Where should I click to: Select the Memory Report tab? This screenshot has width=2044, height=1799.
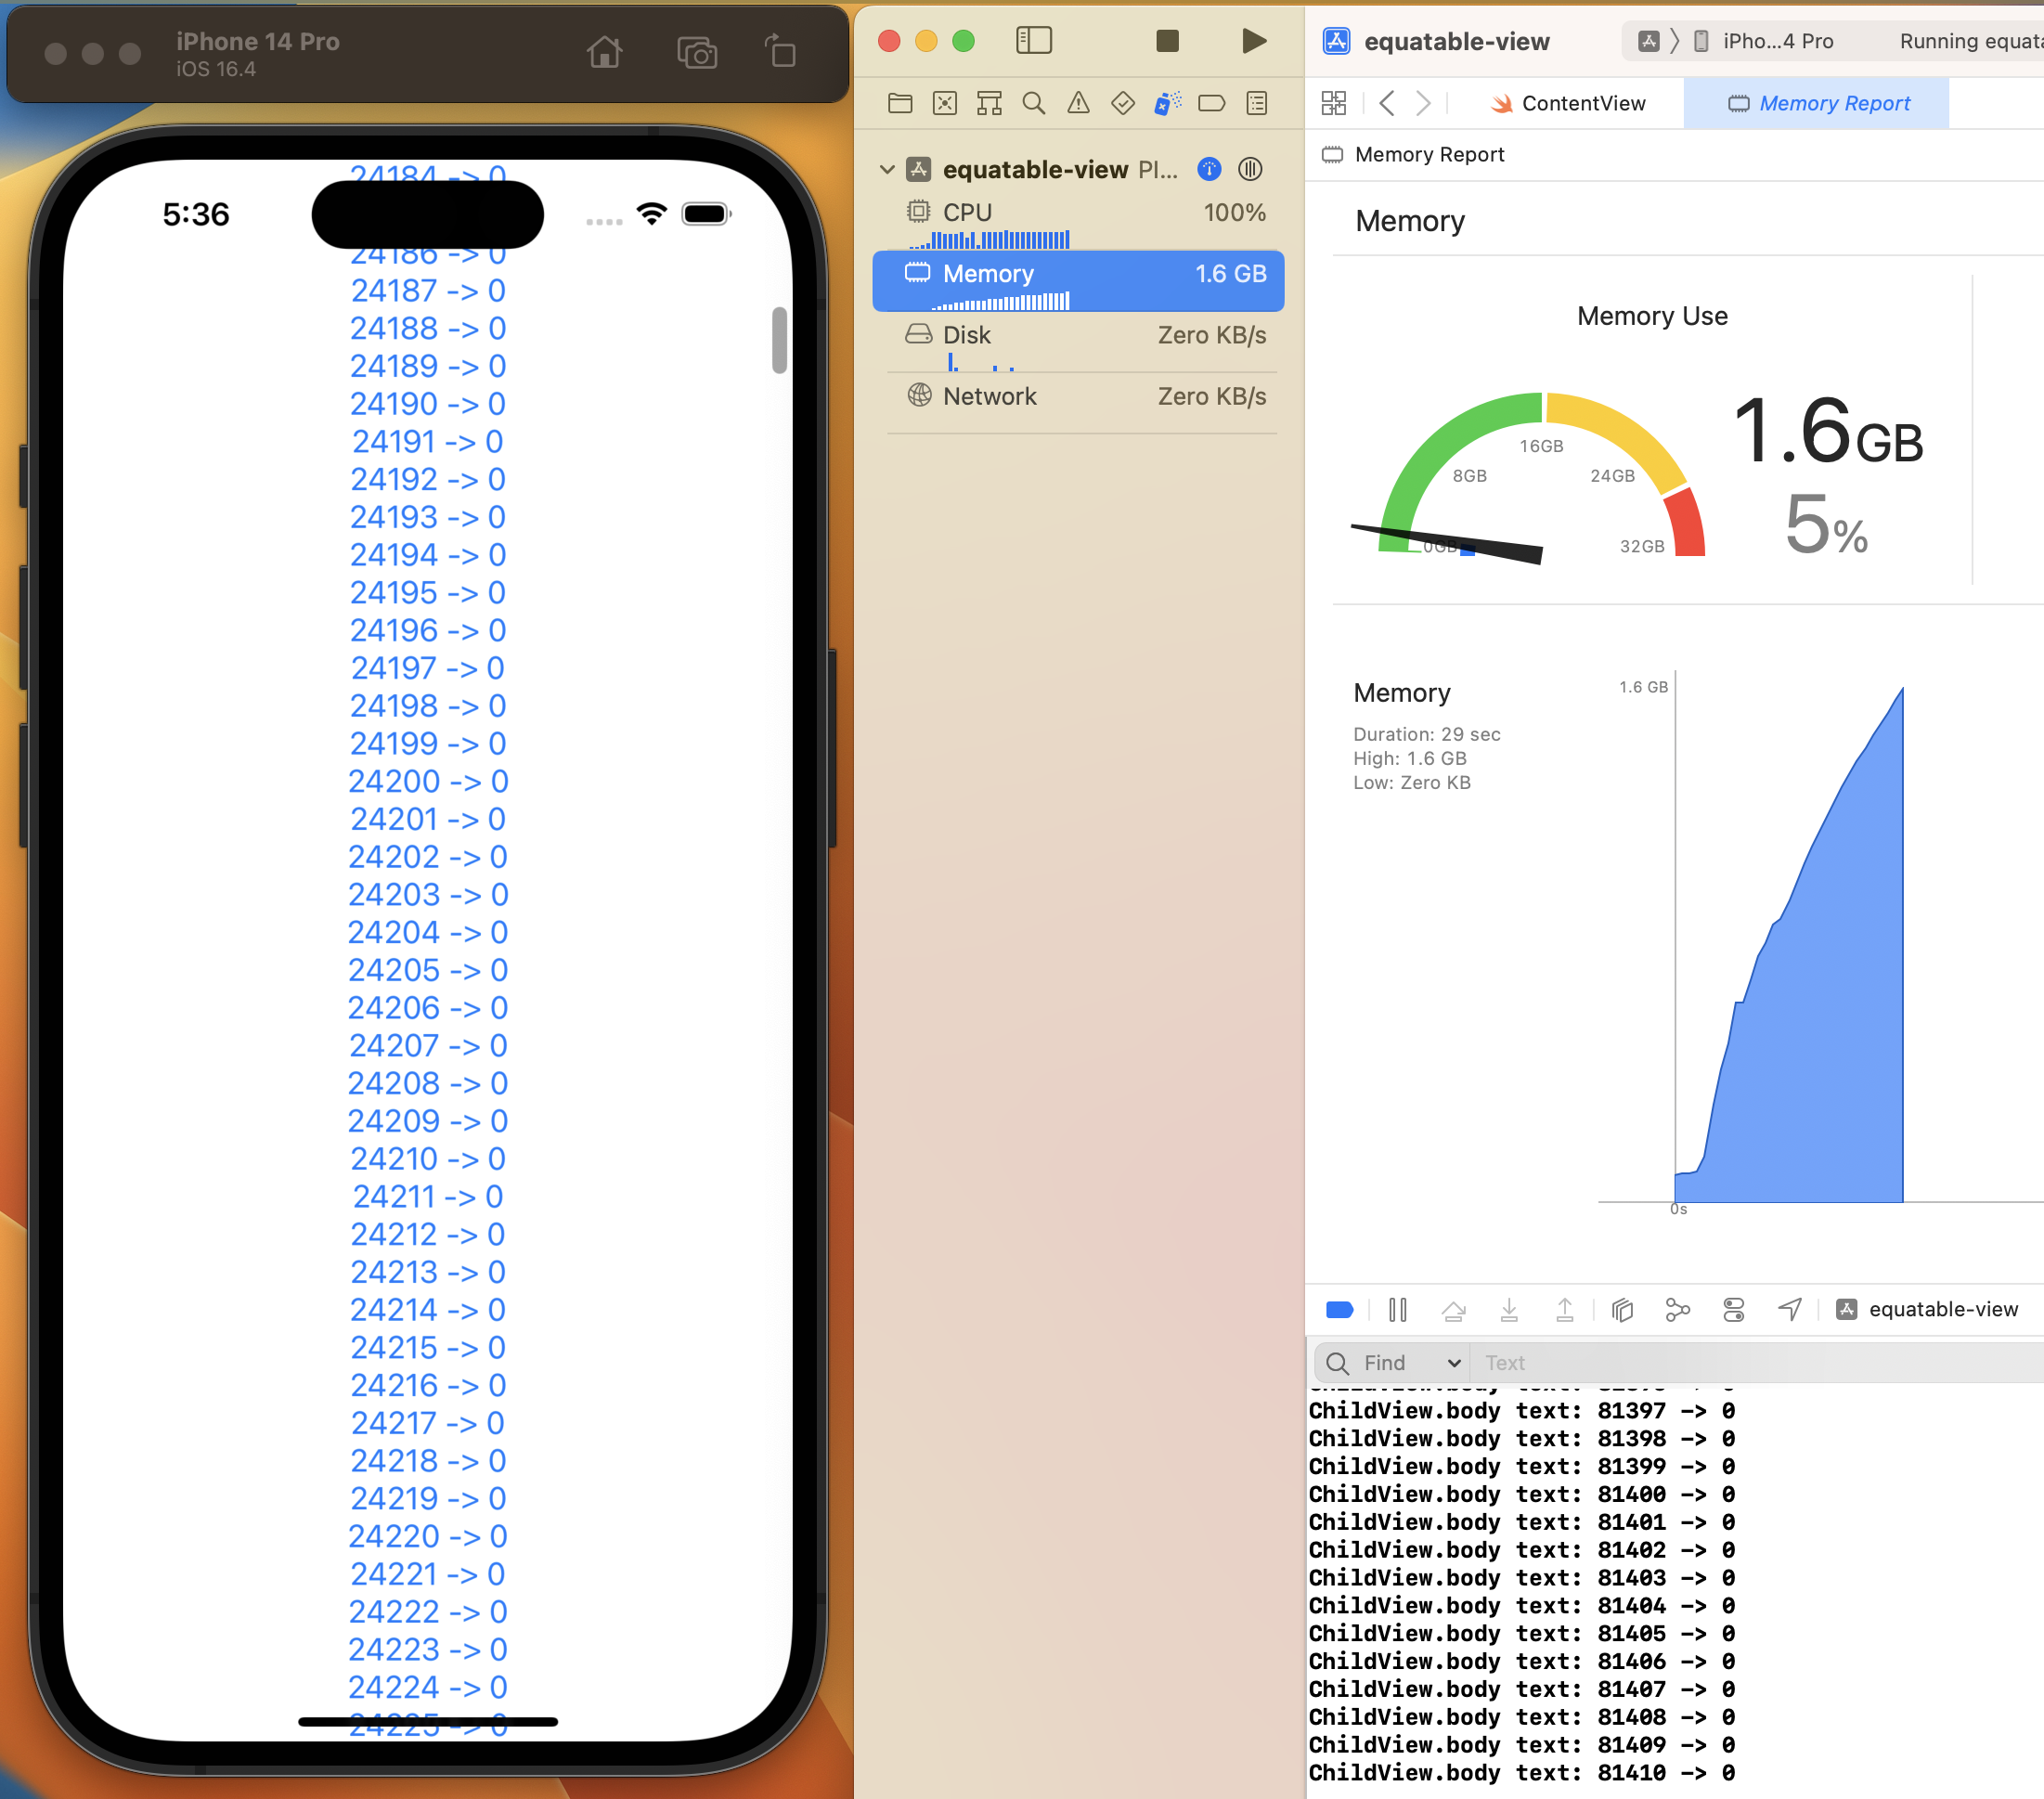coord(1817,103)
